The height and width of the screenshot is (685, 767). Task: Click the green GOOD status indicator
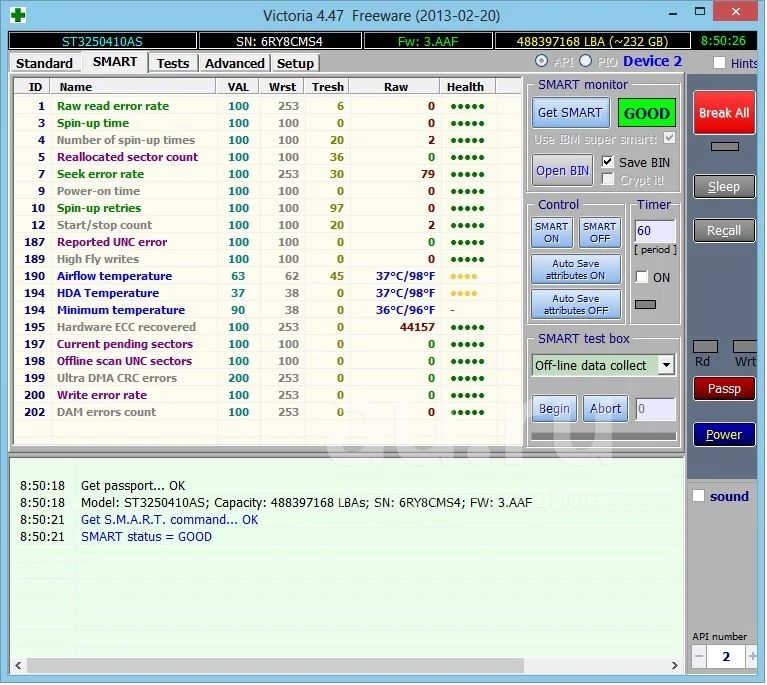click(647, 113)
